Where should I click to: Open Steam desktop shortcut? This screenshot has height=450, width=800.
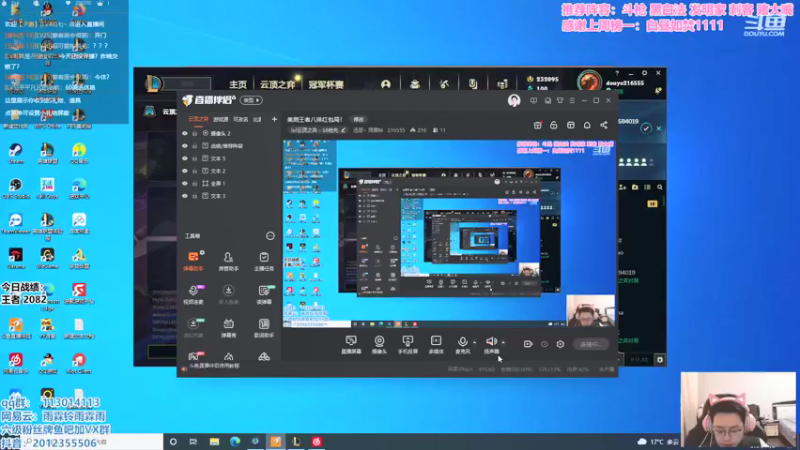click(x=15, y=154)
